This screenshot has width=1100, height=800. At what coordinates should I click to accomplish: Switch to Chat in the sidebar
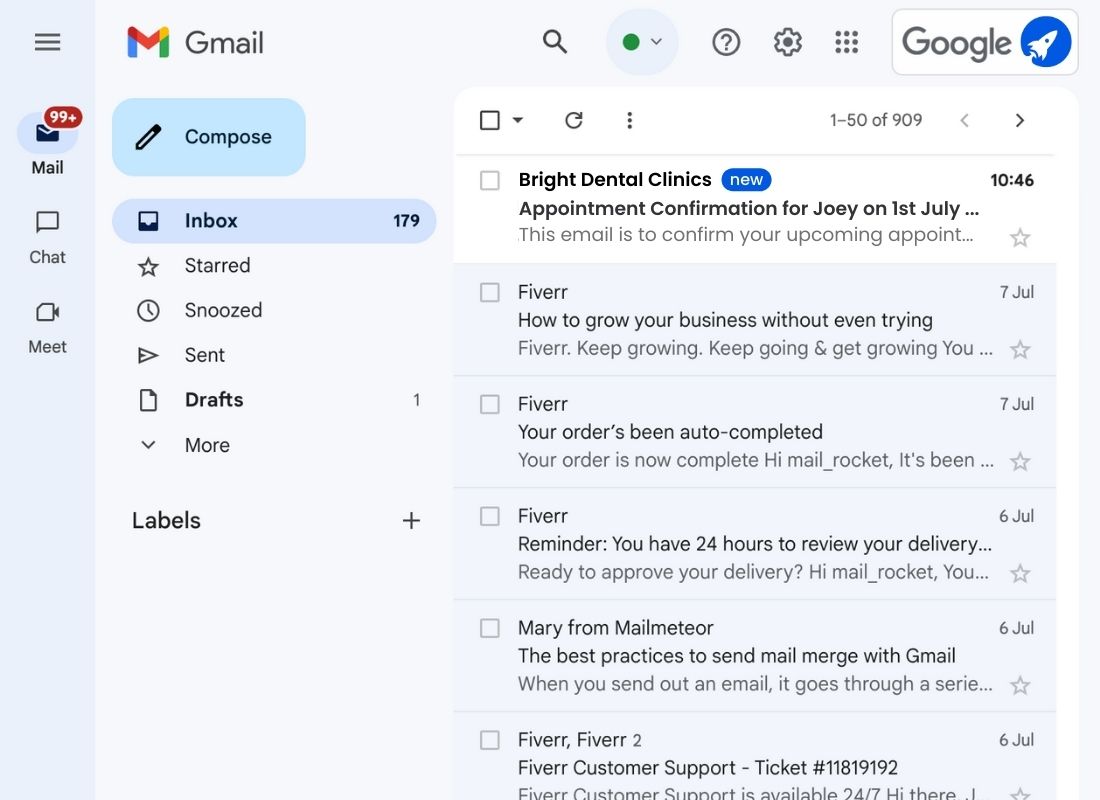(46, 236)
